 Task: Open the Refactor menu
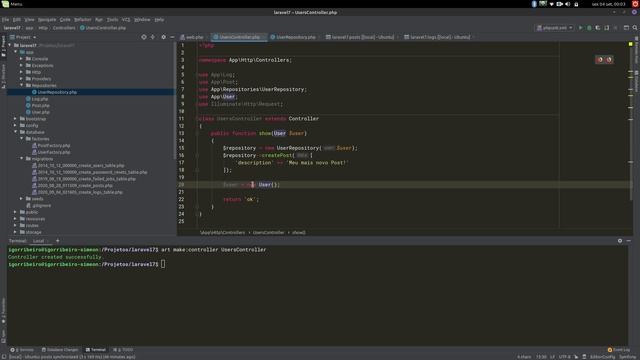(x=82, y=20)
